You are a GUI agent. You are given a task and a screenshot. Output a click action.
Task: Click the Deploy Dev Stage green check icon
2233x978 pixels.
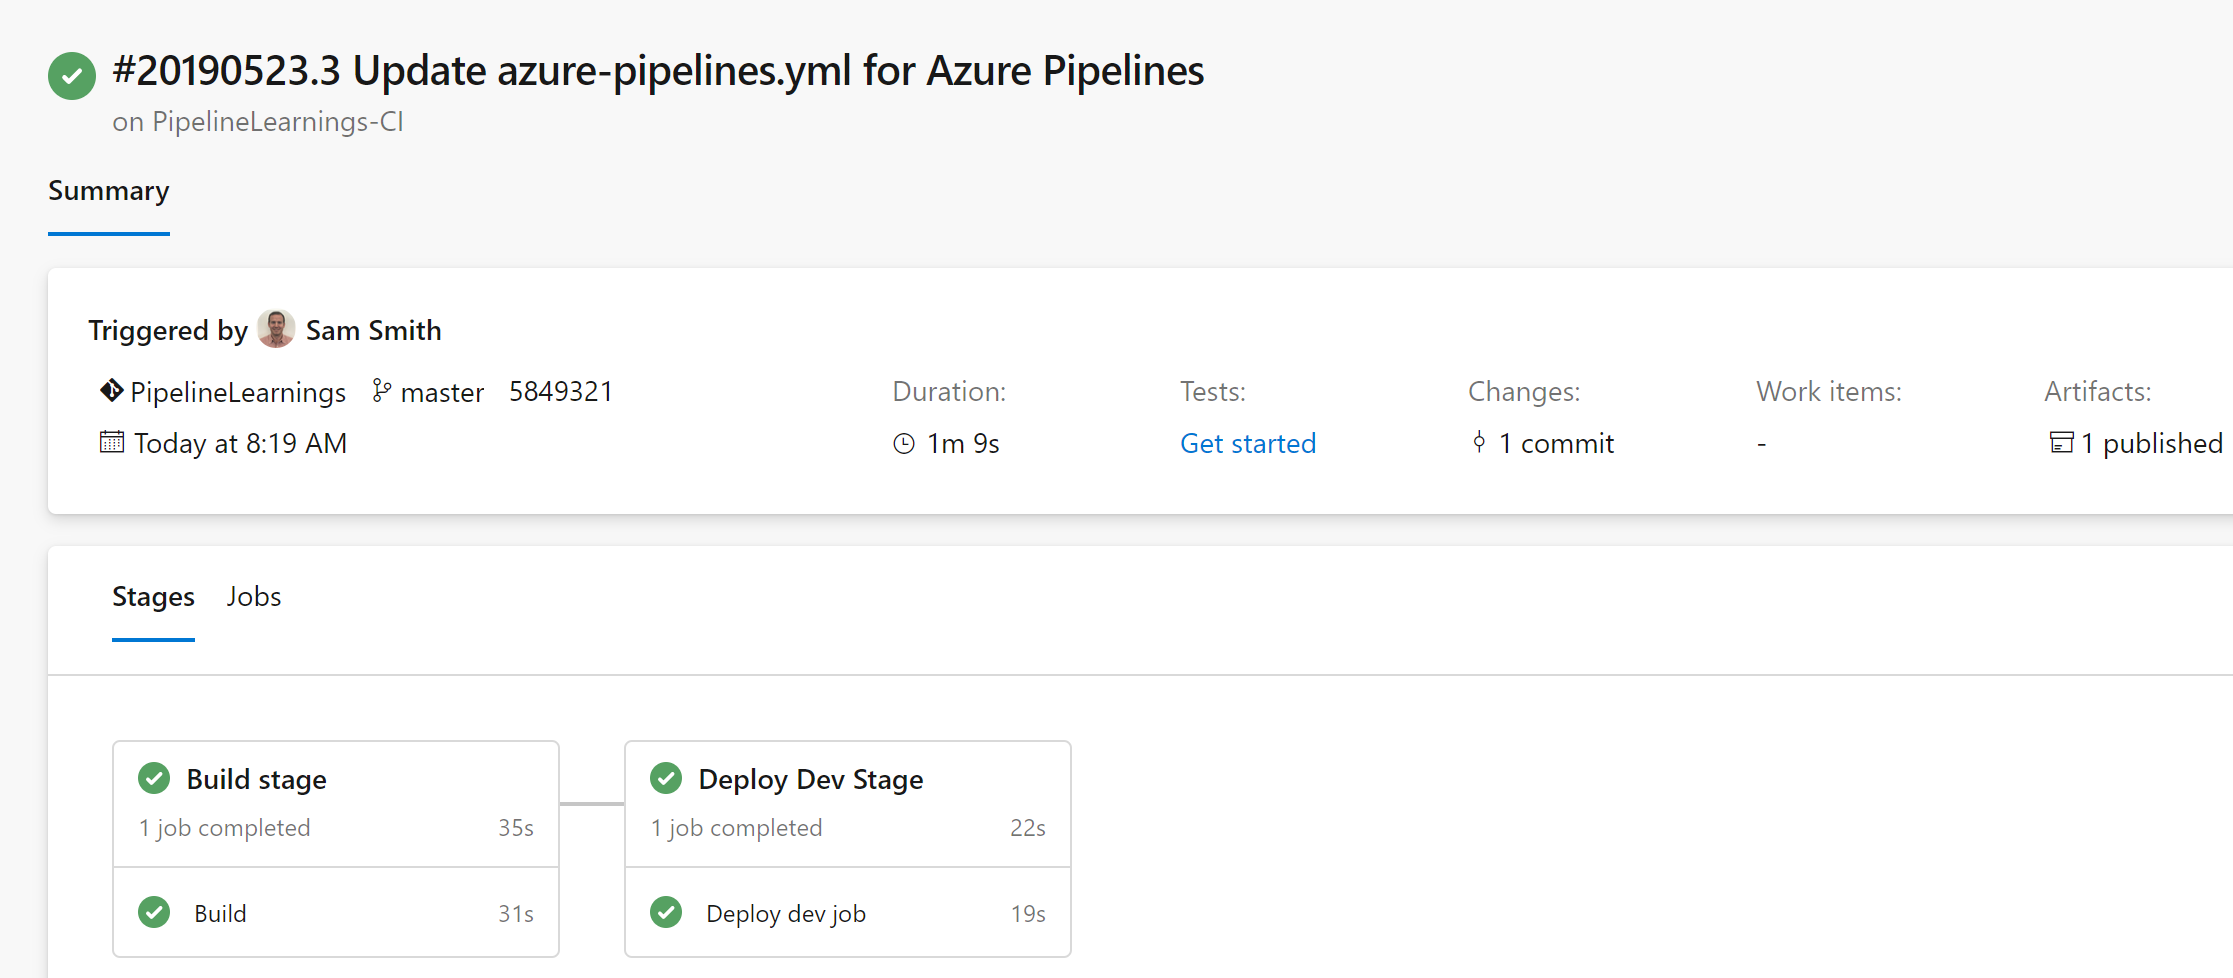point(666,778)
